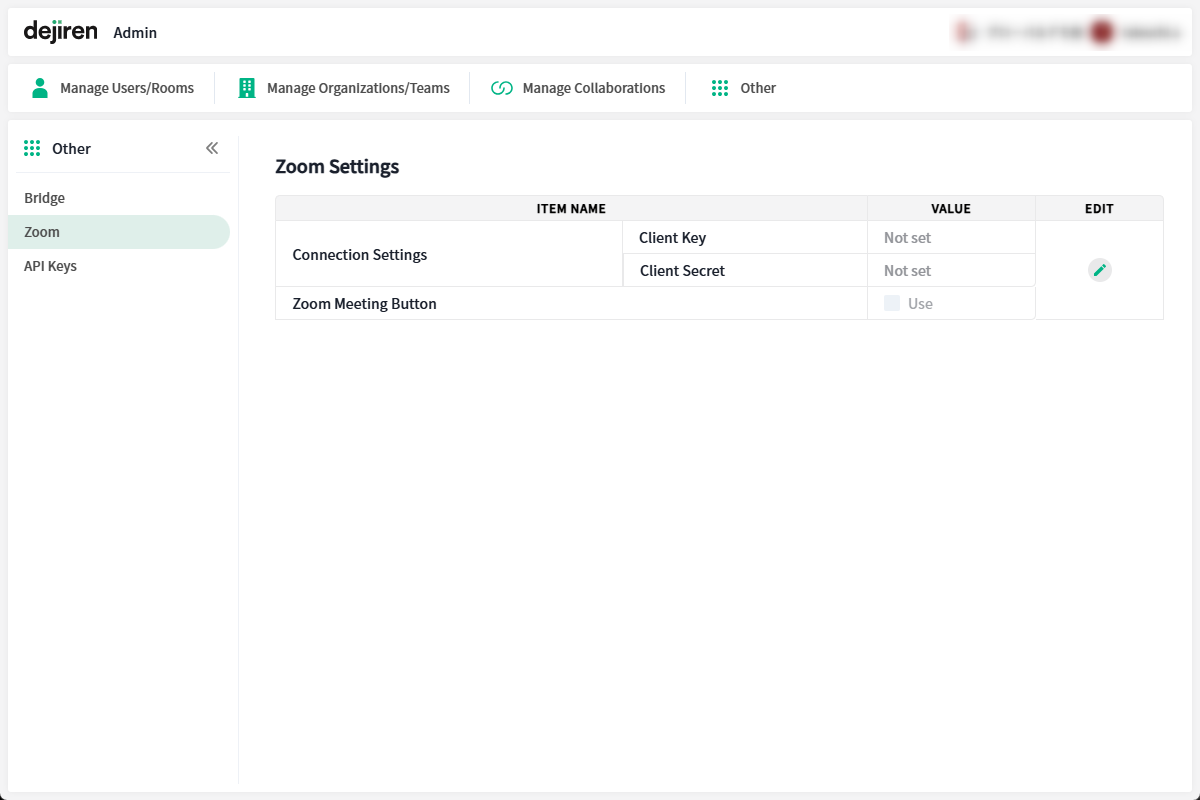Click the Manage Users/Rooms person icon
The height and width of the screenshot is (800, 1200).
click(x=40, y=88)
